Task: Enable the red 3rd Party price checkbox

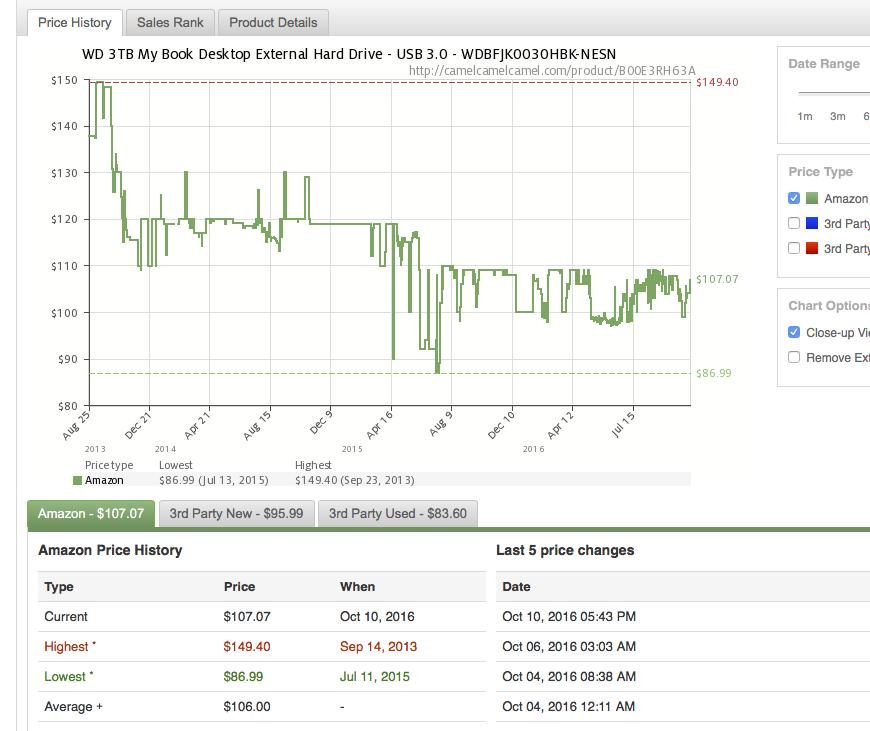Action: click(x=794, y=248)
